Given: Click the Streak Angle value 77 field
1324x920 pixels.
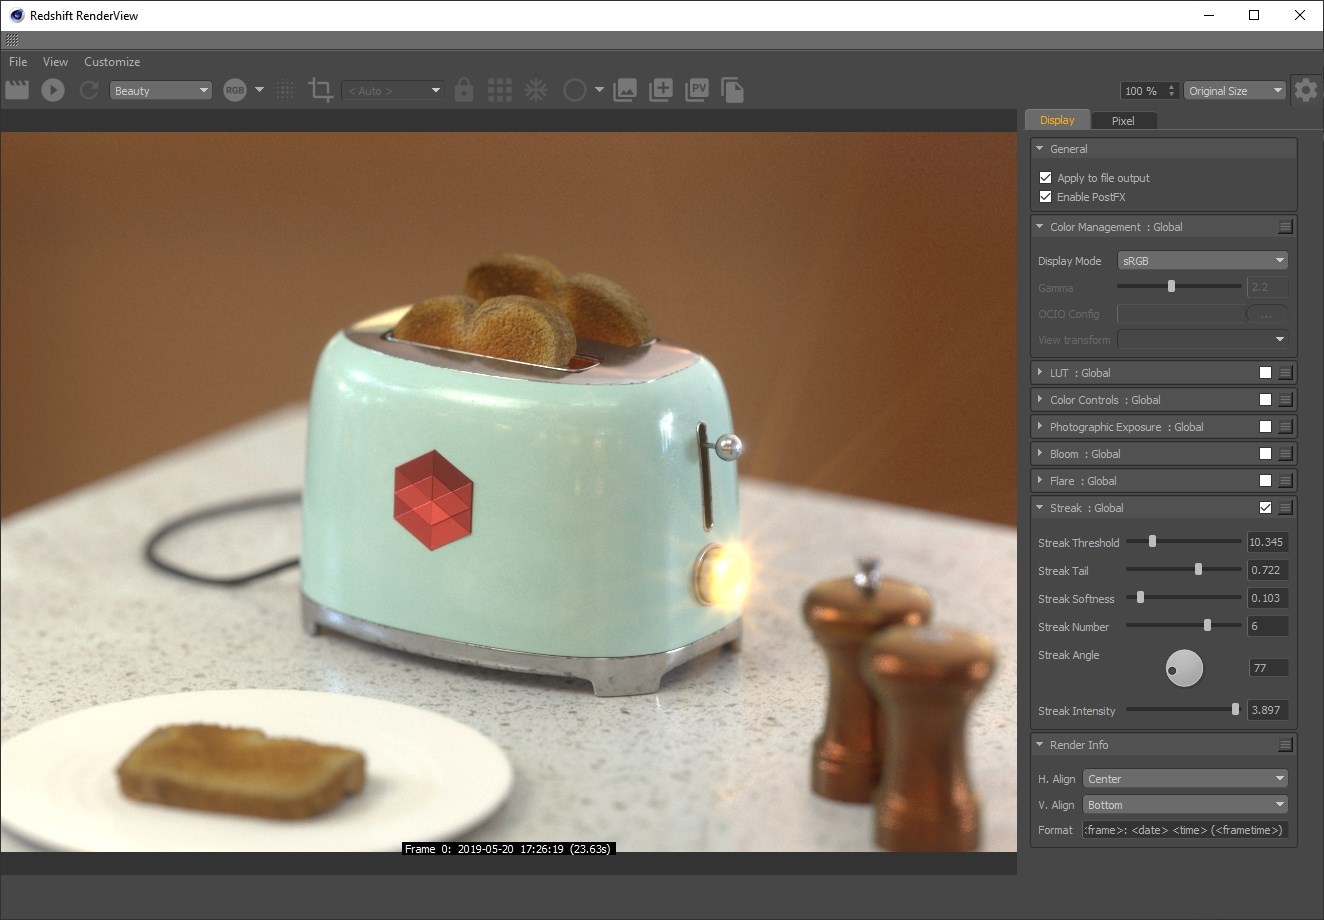Looking at the screenshot, I should (1269, 668).
